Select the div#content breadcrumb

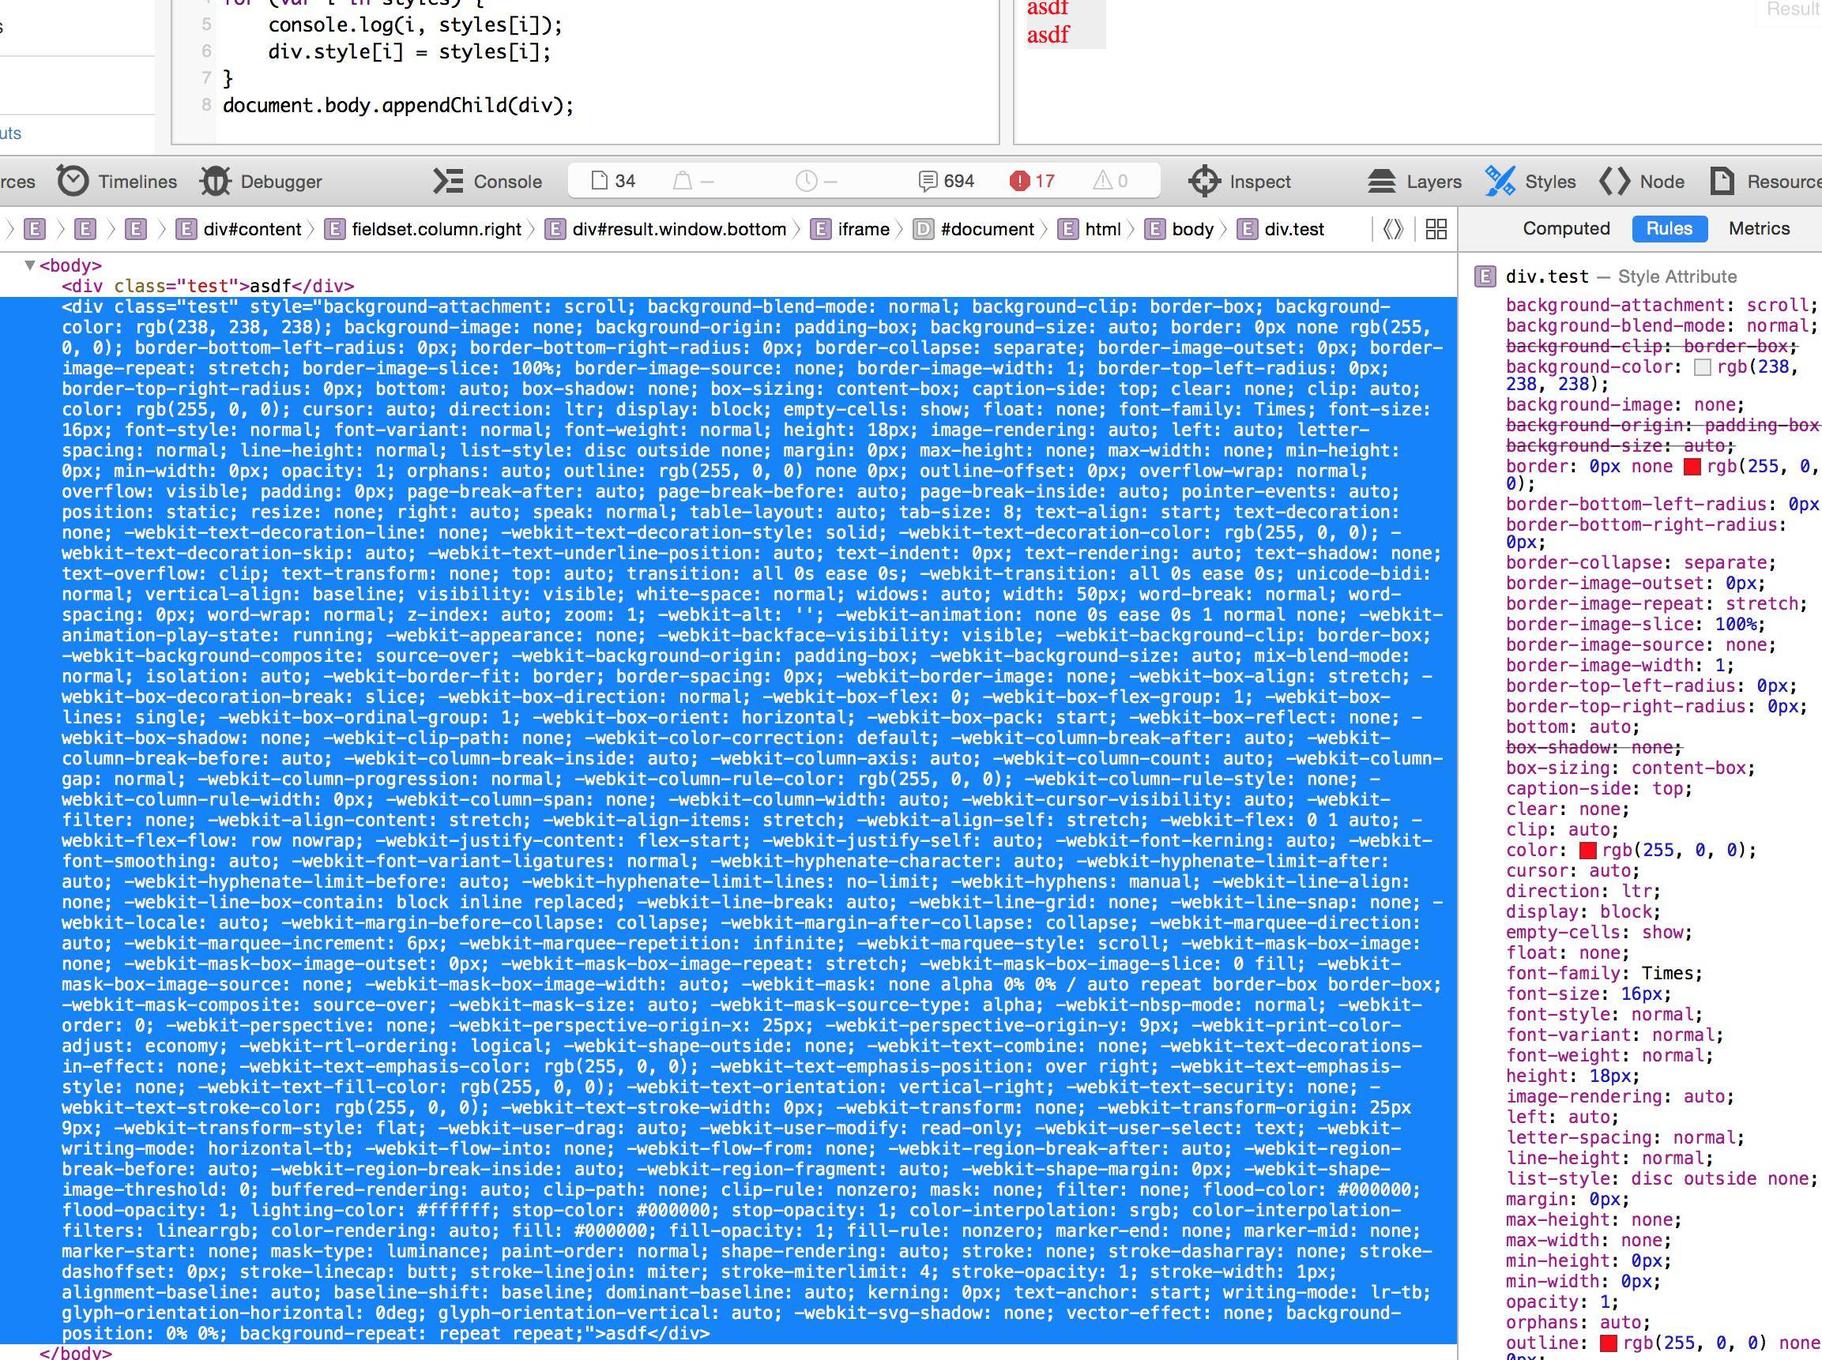click(239, 229)
